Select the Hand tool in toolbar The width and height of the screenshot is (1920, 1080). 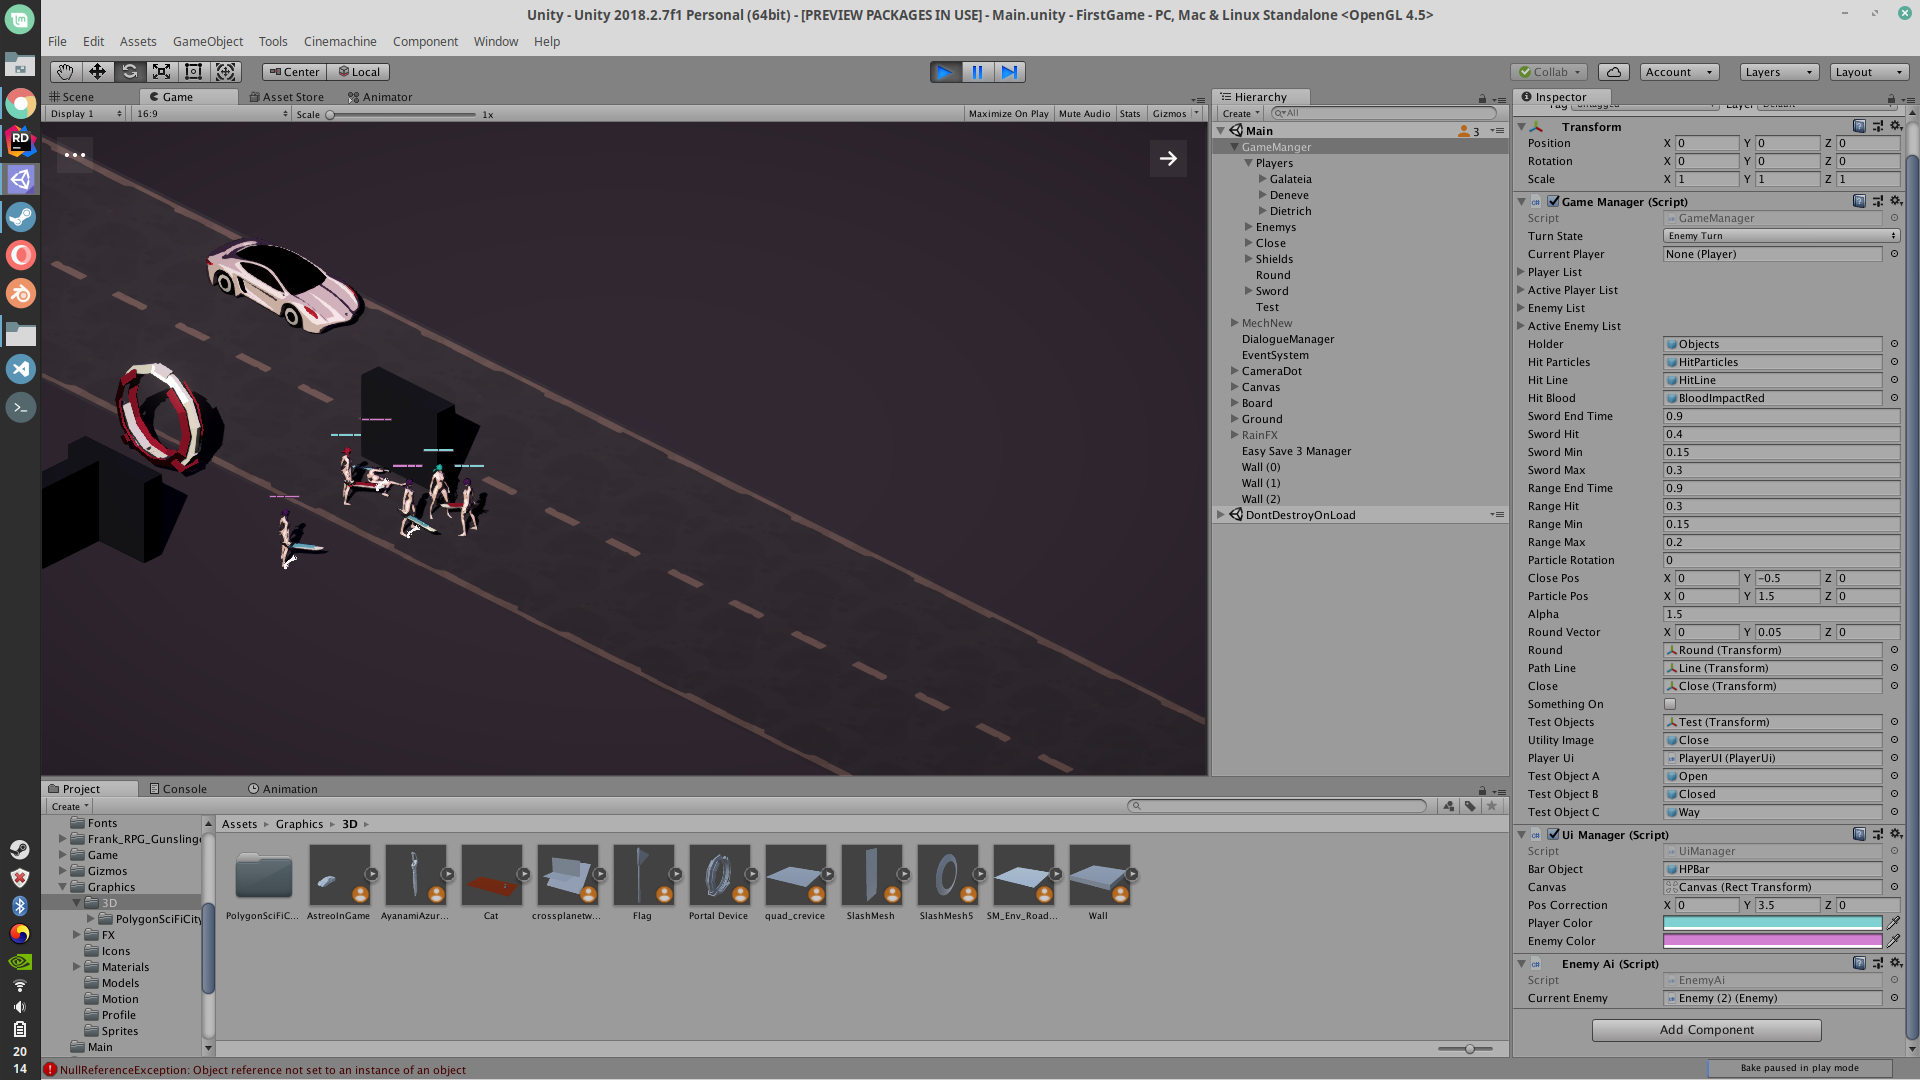[x=65, y=72]
